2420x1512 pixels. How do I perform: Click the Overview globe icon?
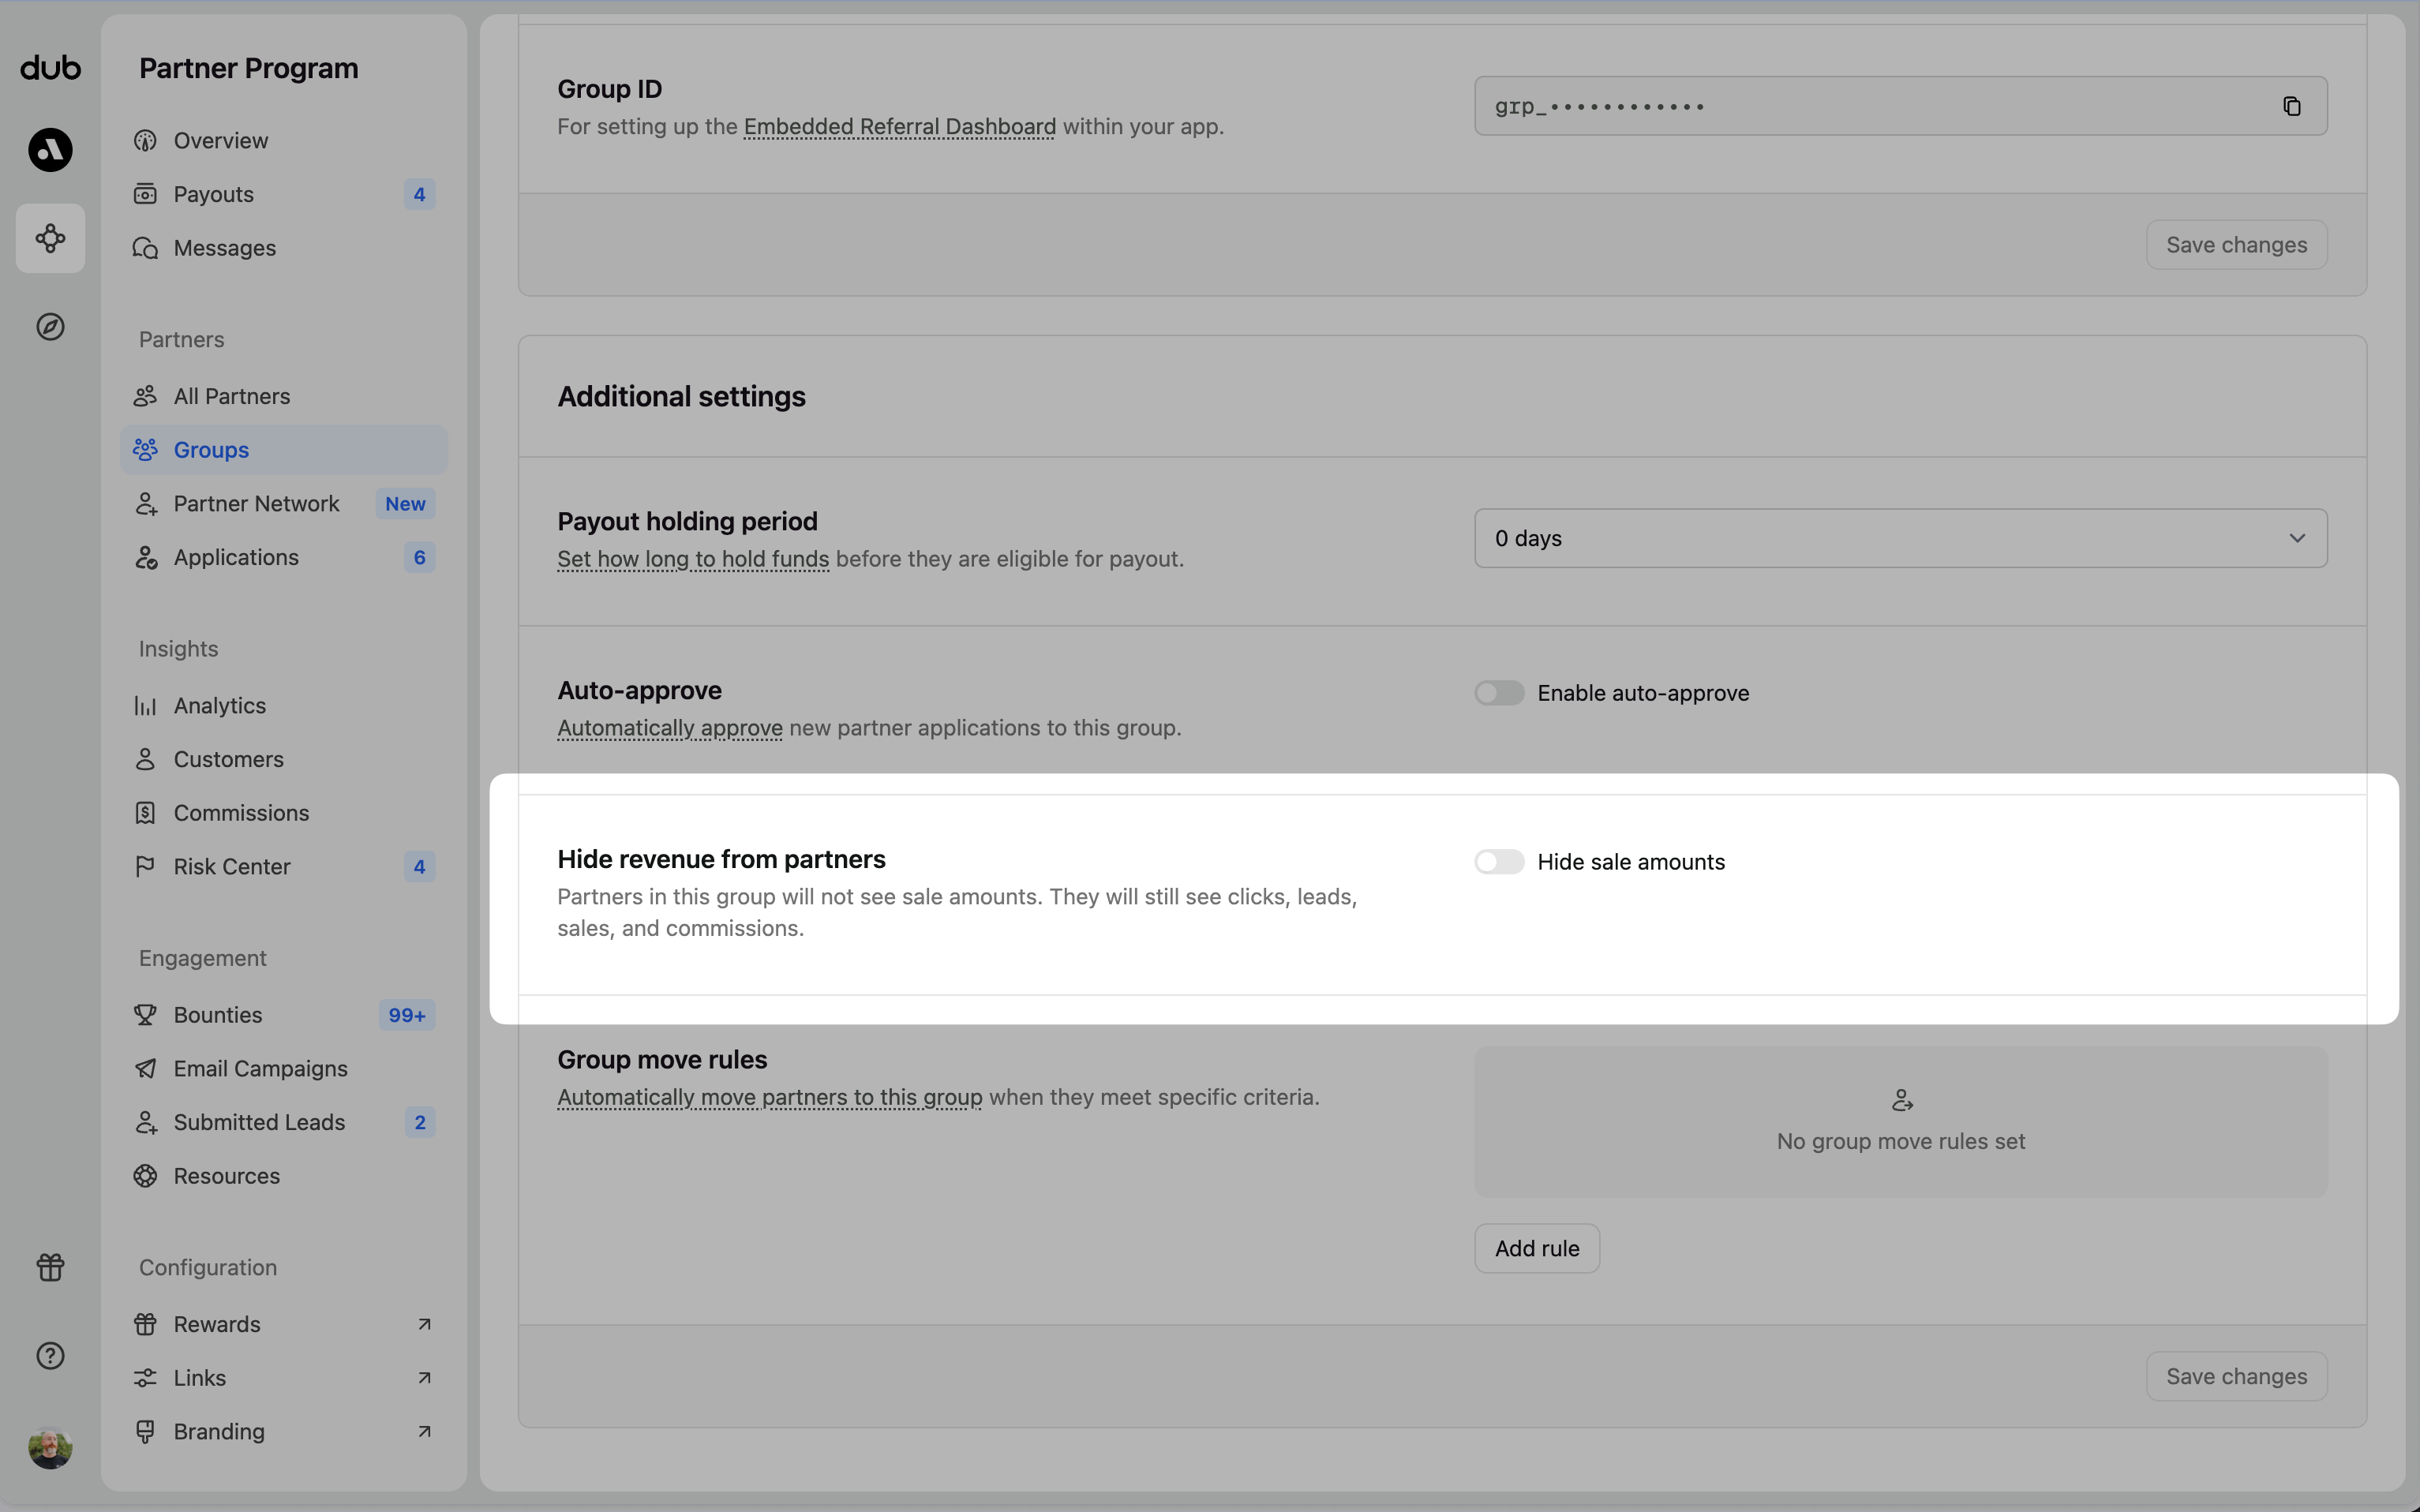(146, 141)
